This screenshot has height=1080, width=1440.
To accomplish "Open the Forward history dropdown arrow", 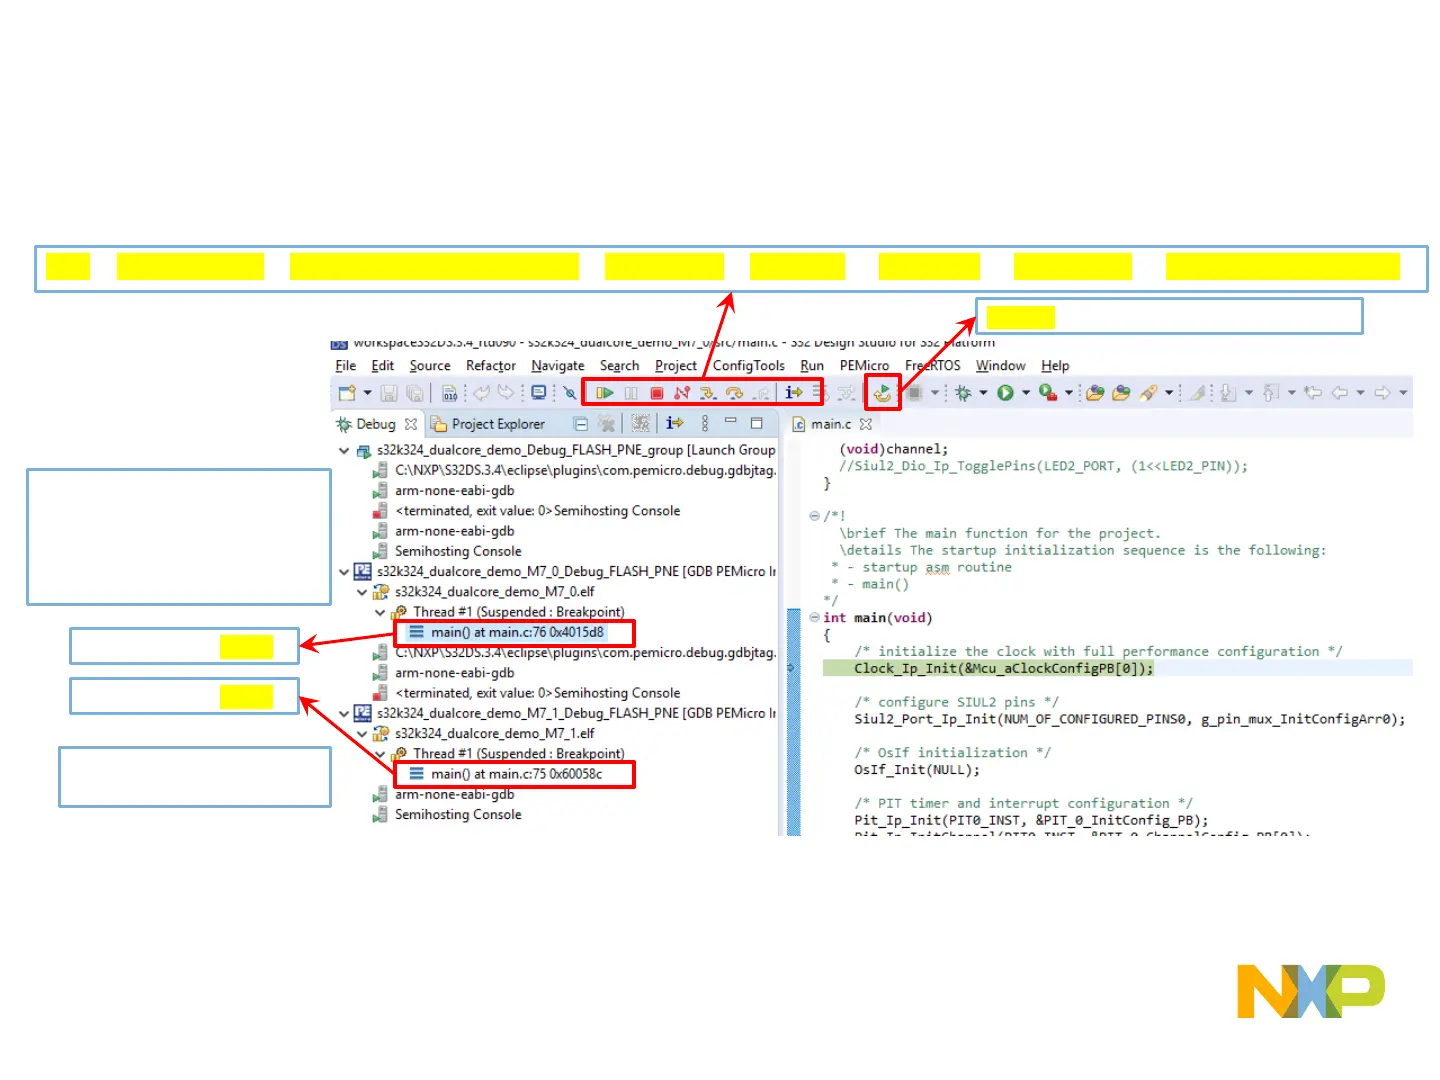I will point(1403,393).
